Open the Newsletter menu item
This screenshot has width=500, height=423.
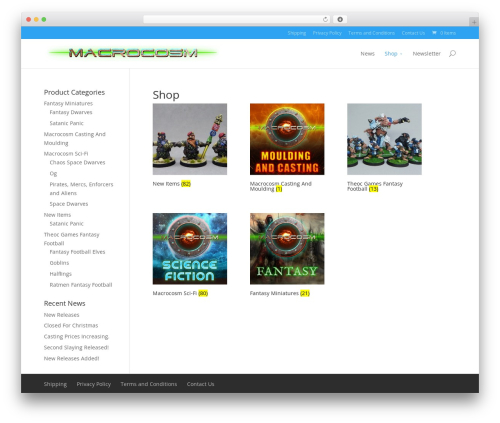(x=426, y=54)
